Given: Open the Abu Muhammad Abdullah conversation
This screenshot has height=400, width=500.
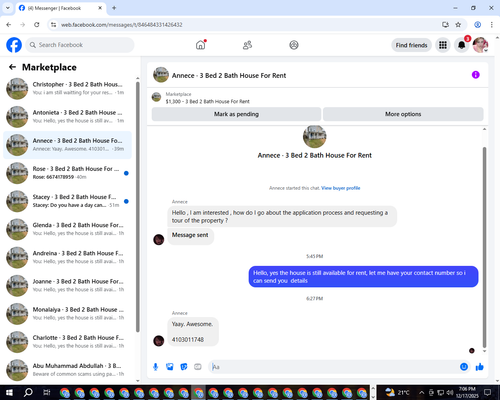Looking at the screenshot, I should [x=68, y=370].
